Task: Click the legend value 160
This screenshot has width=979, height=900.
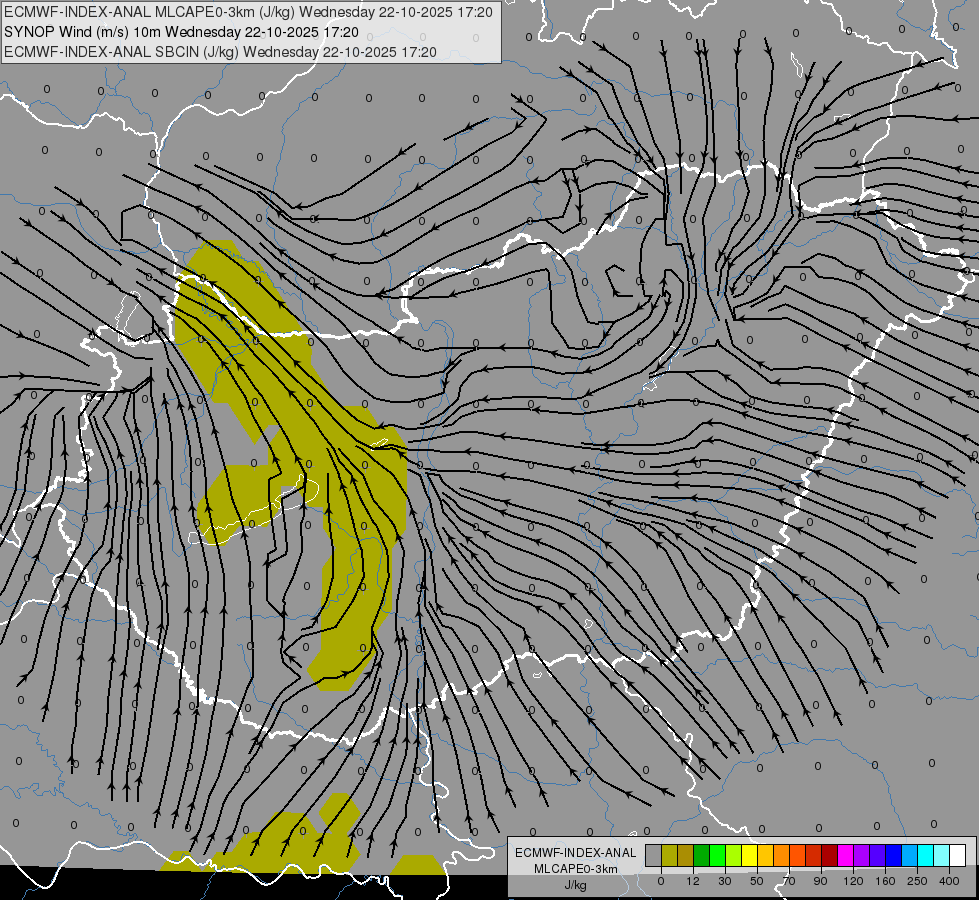Action: click(x=885, y=881)
